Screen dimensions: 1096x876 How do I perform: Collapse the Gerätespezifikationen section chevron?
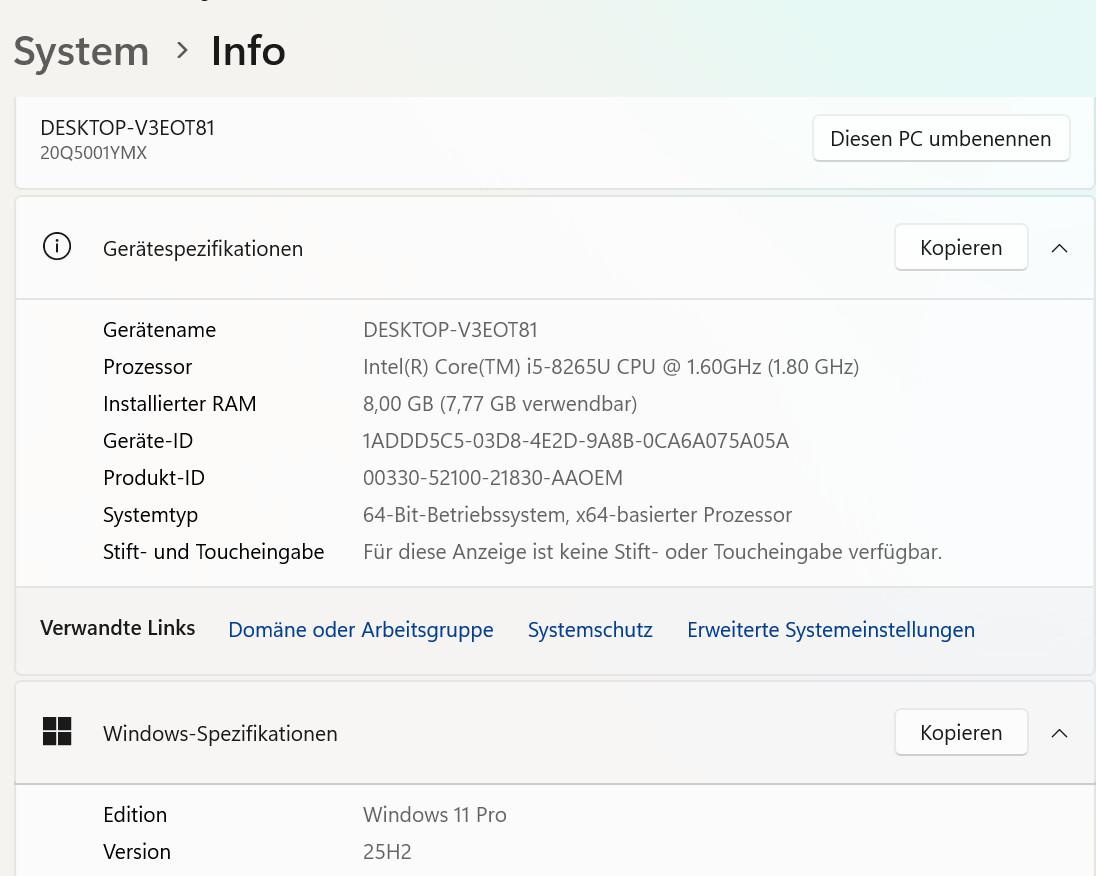point(1060,248)
